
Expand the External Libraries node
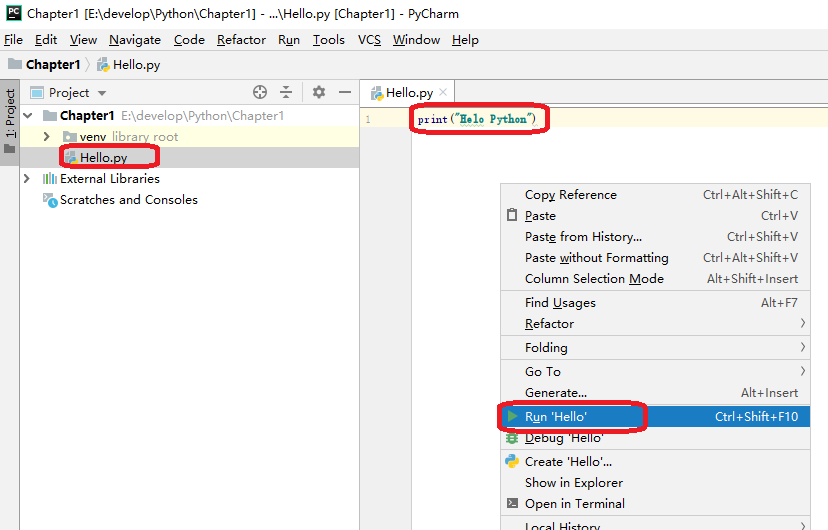[x=27, y=178]
